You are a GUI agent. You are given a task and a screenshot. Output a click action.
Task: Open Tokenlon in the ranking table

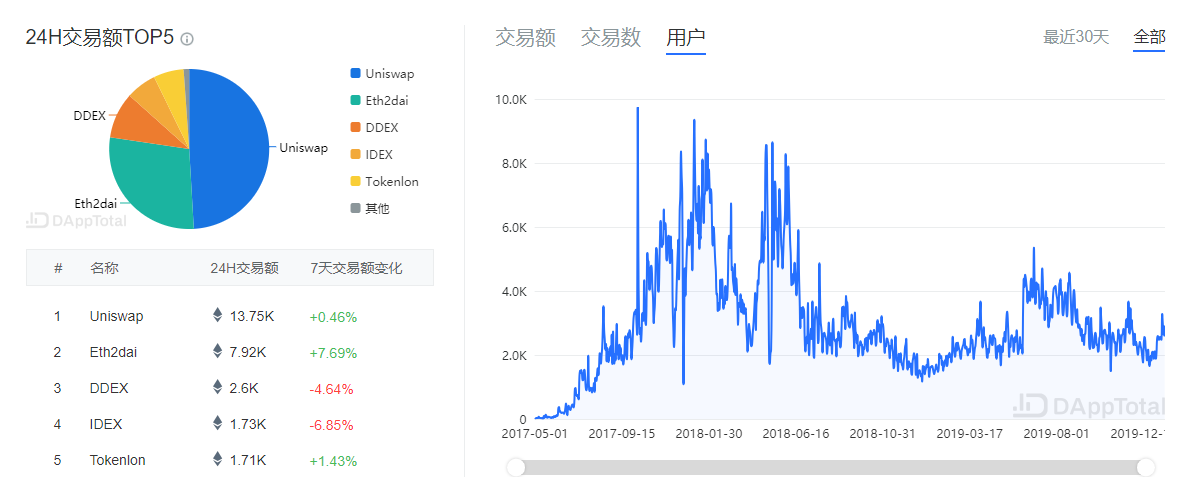(x=117, y=460)
